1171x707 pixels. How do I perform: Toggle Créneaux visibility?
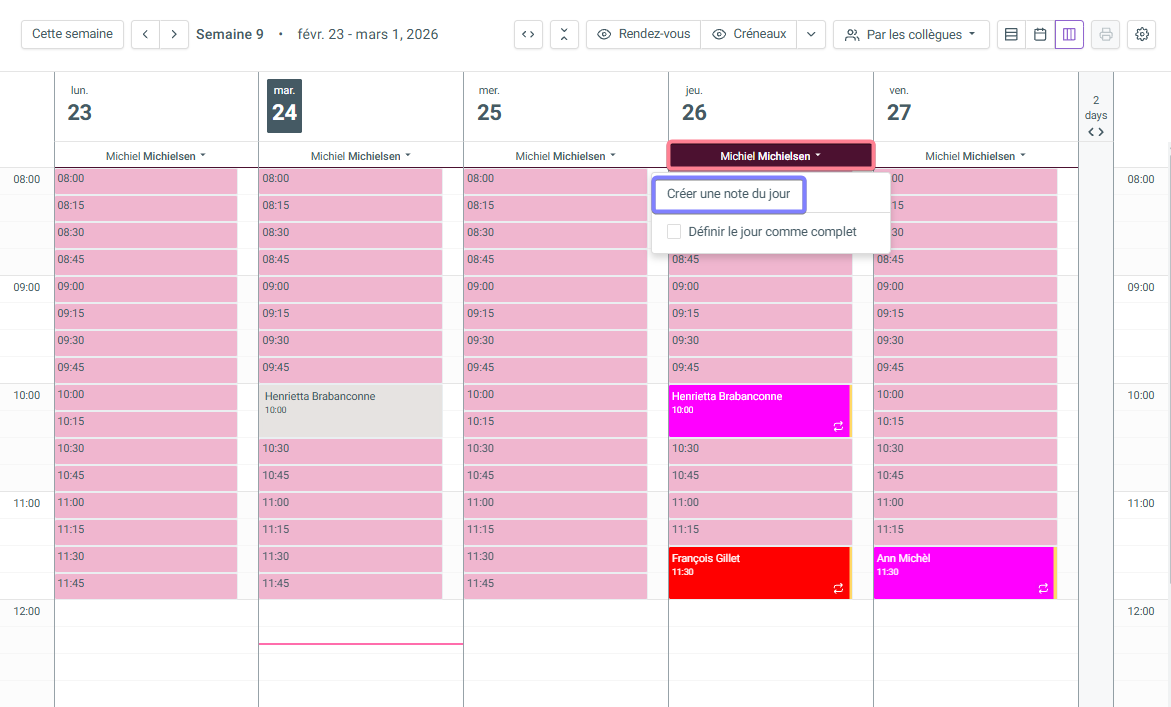[x=749, y=34]
